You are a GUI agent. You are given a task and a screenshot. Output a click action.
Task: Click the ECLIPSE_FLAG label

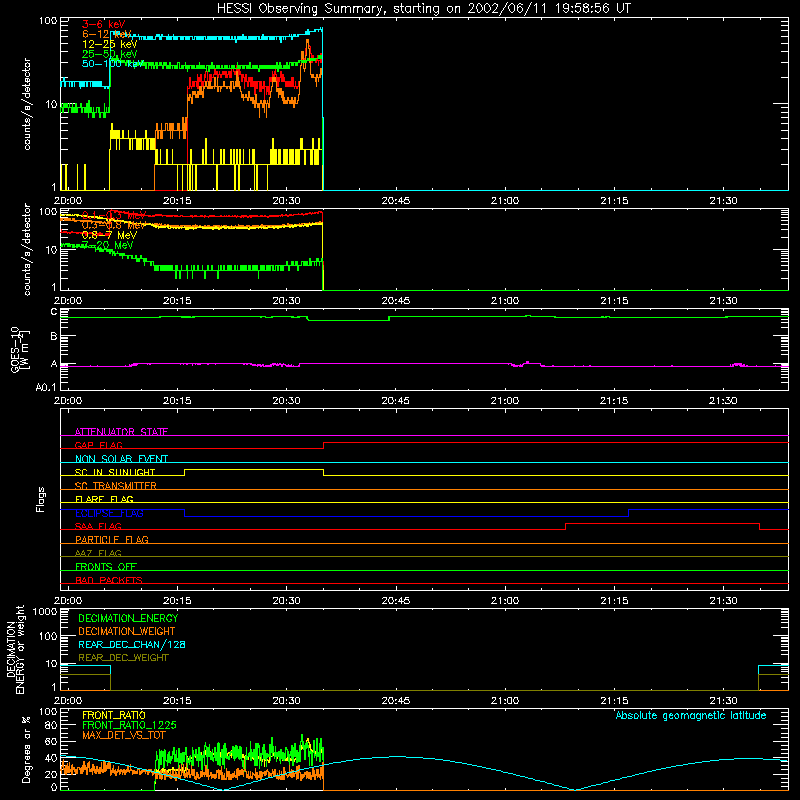(109, 513)
